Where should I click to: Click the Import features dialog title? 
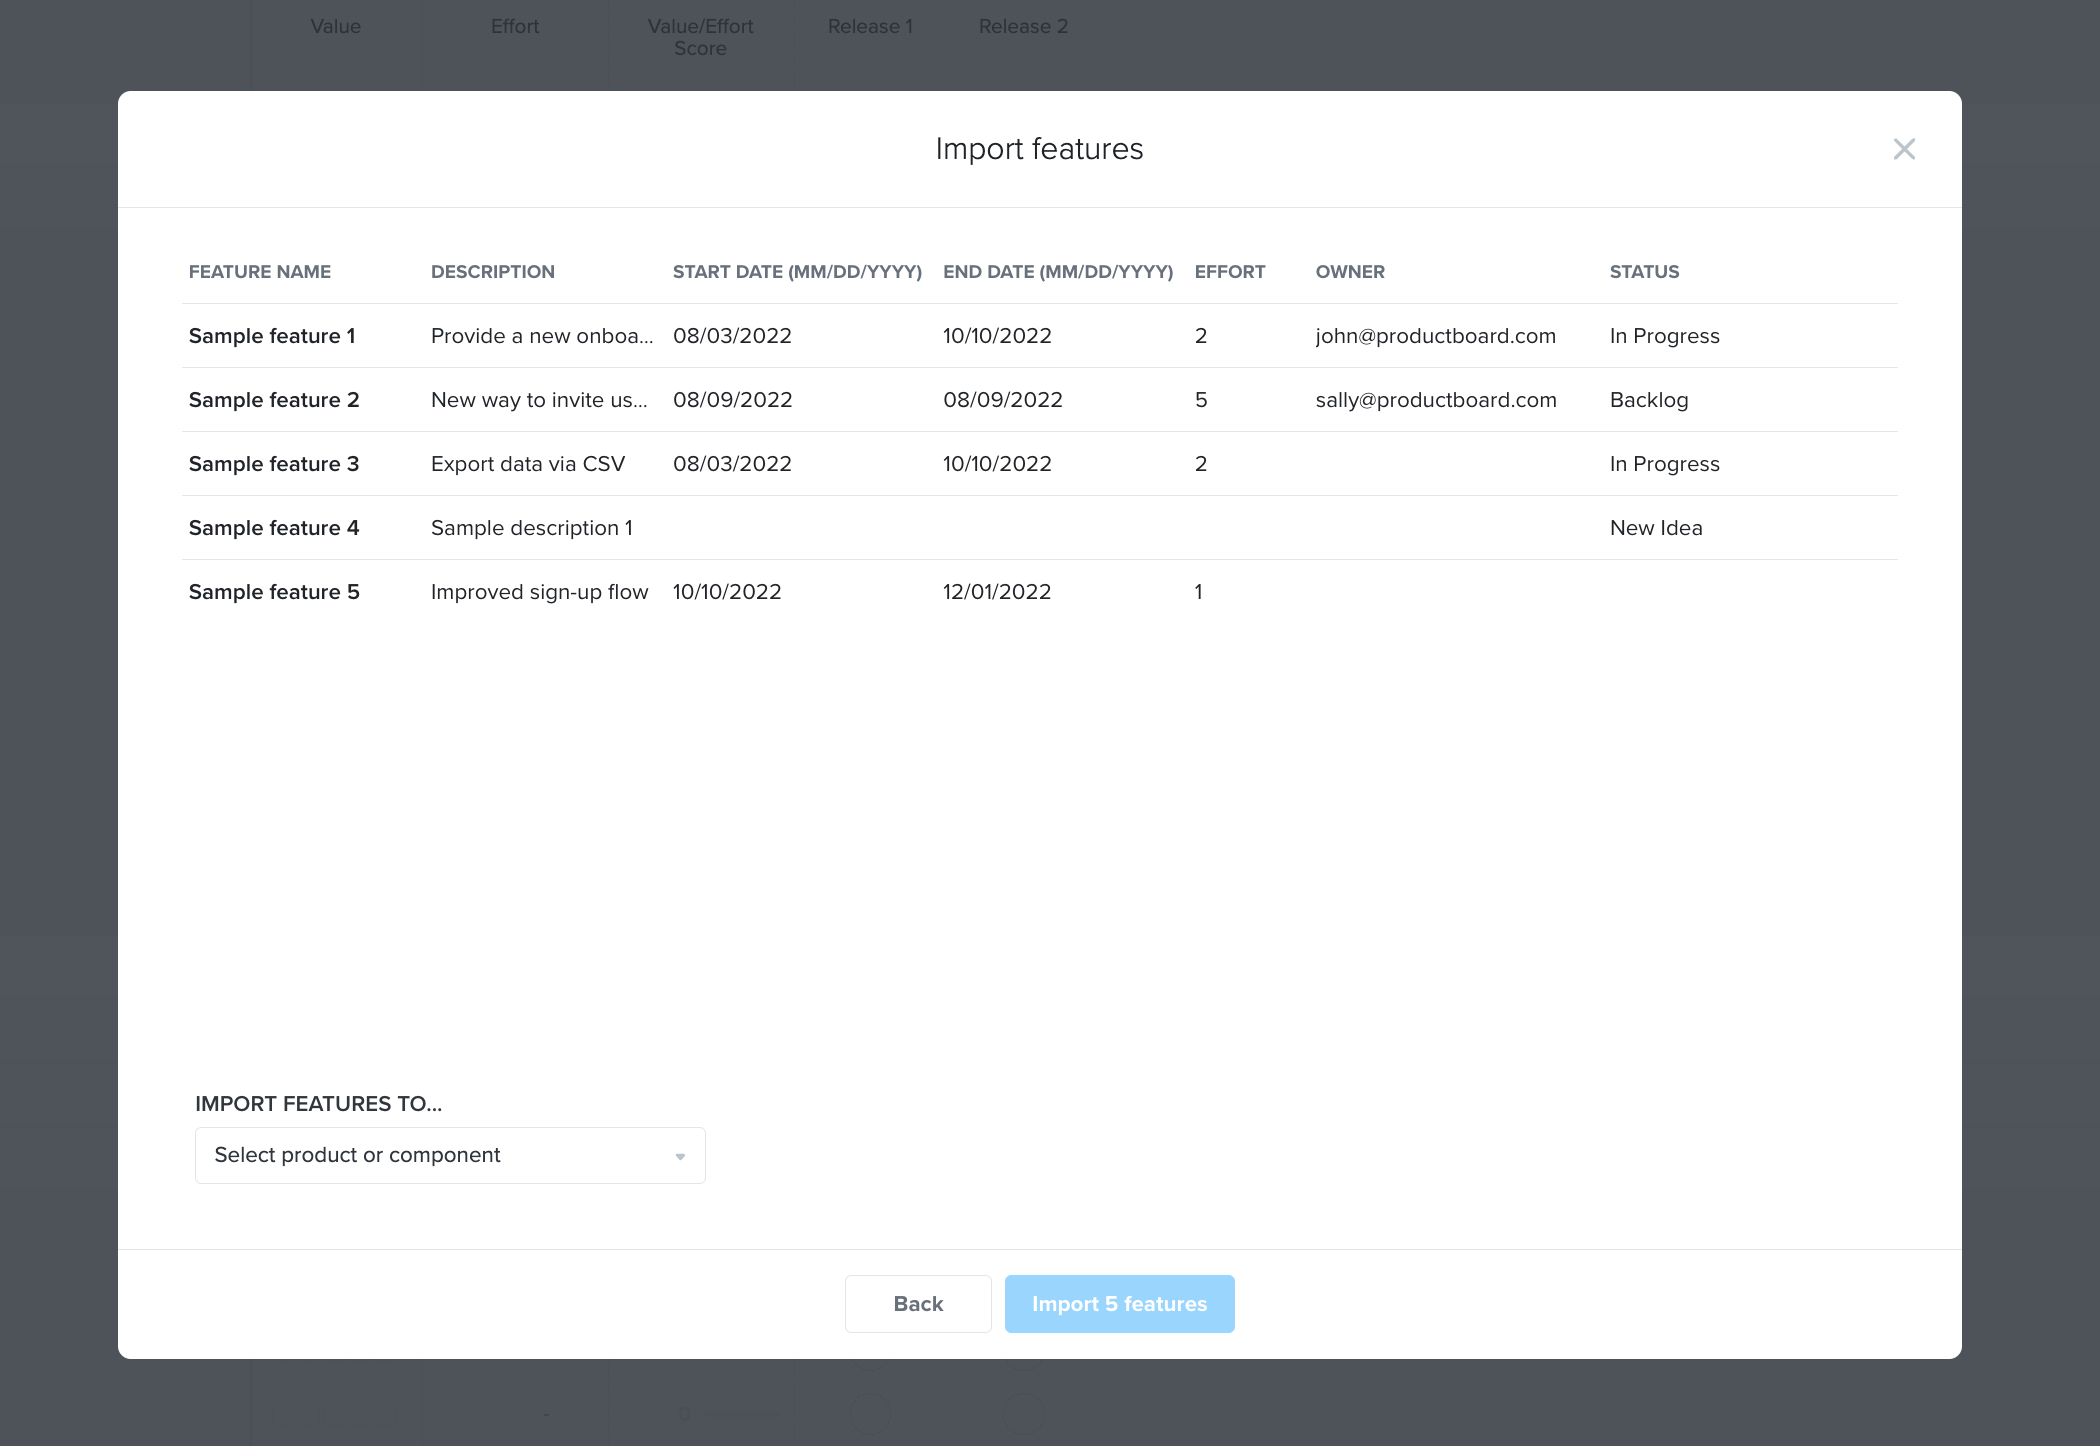[x=1039, y=149]
